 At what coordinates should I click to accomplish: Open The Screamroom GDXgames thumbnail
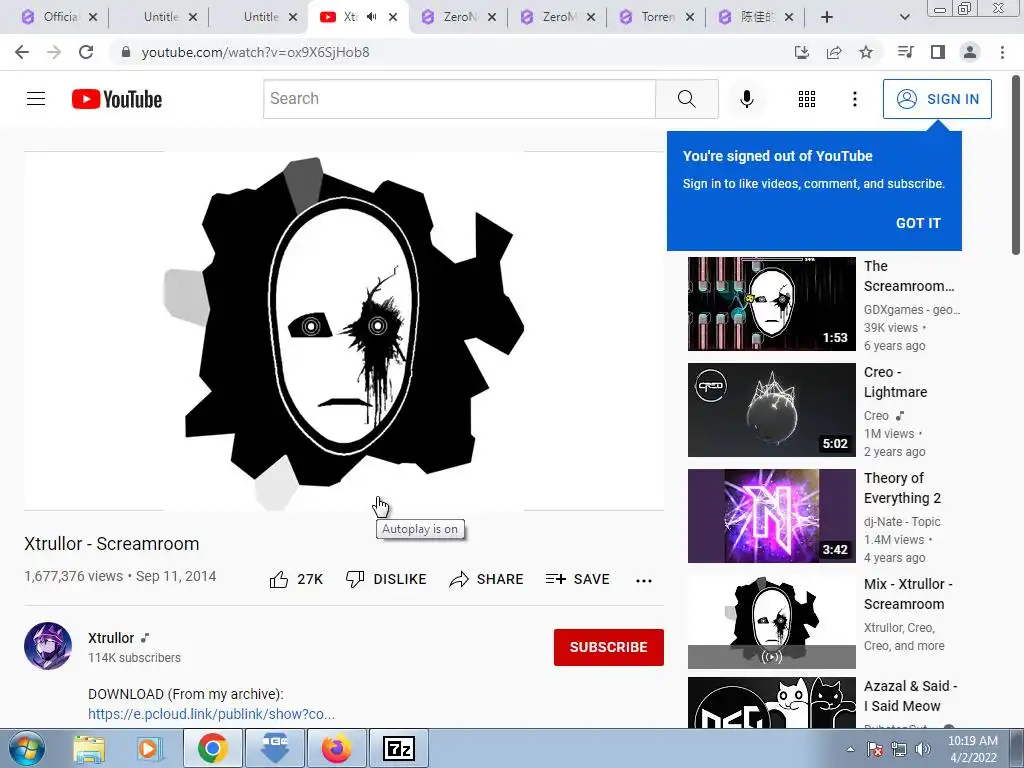coord(771,304)
